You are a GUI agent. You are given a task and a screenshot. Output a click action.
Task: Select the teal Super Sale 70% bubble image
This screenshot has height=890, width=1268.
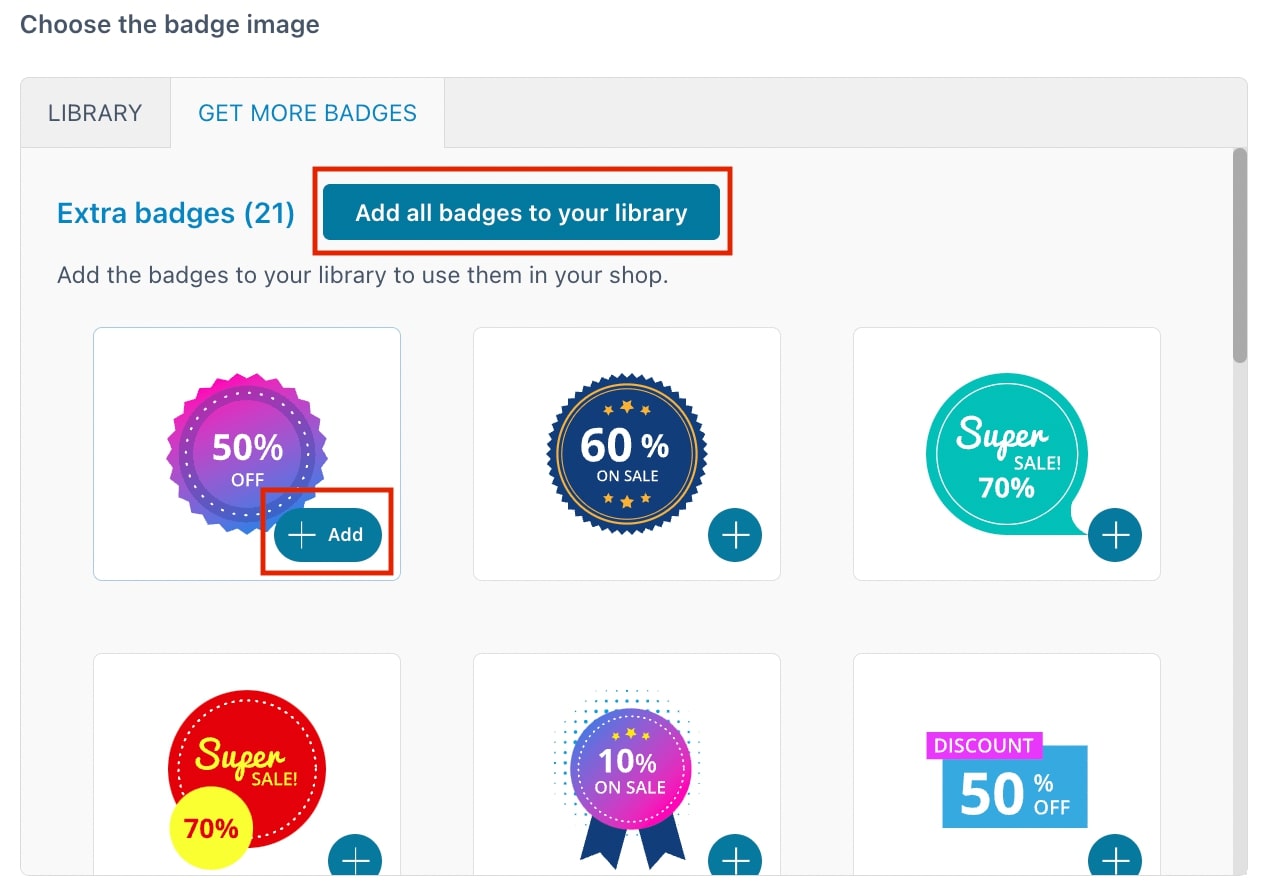click(1007, 454)
